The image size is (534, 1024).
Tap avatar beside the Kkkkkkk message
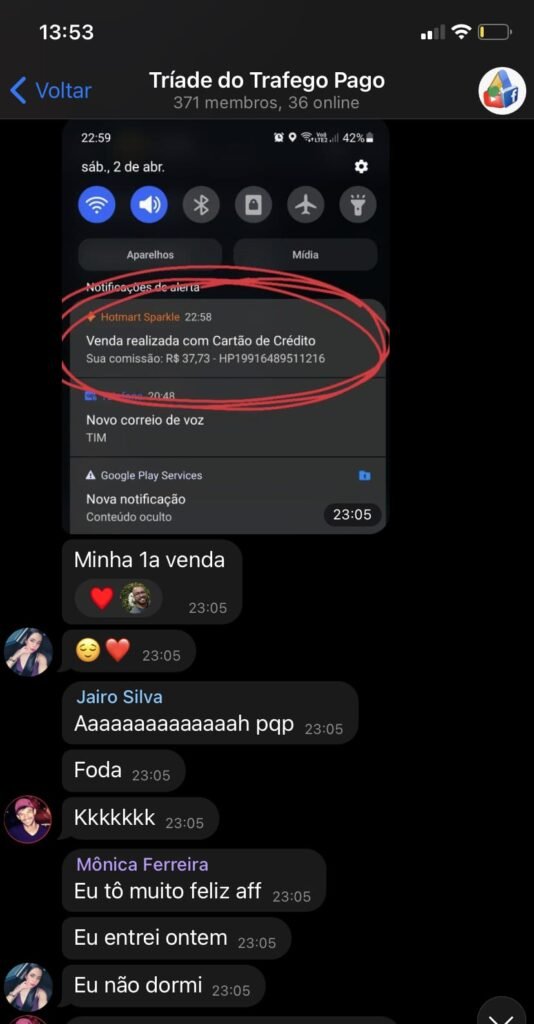point(28,820)
